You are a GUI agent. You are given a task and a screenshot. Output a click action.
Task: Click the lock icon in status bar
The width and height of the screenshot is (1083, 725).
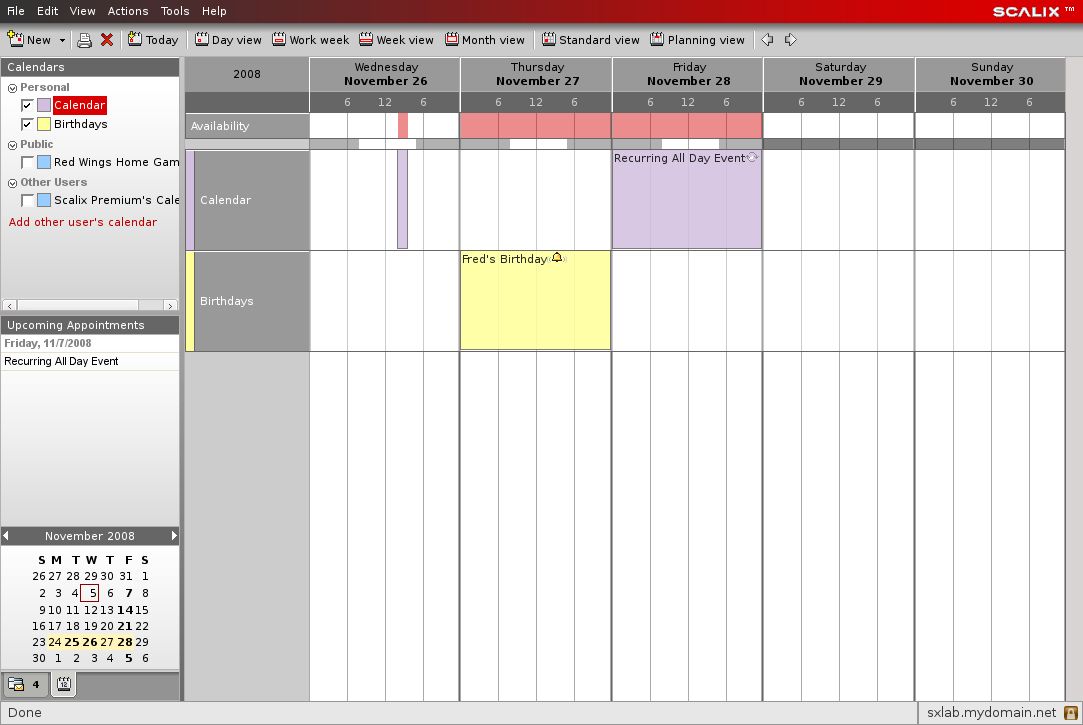pos(1071,713)
